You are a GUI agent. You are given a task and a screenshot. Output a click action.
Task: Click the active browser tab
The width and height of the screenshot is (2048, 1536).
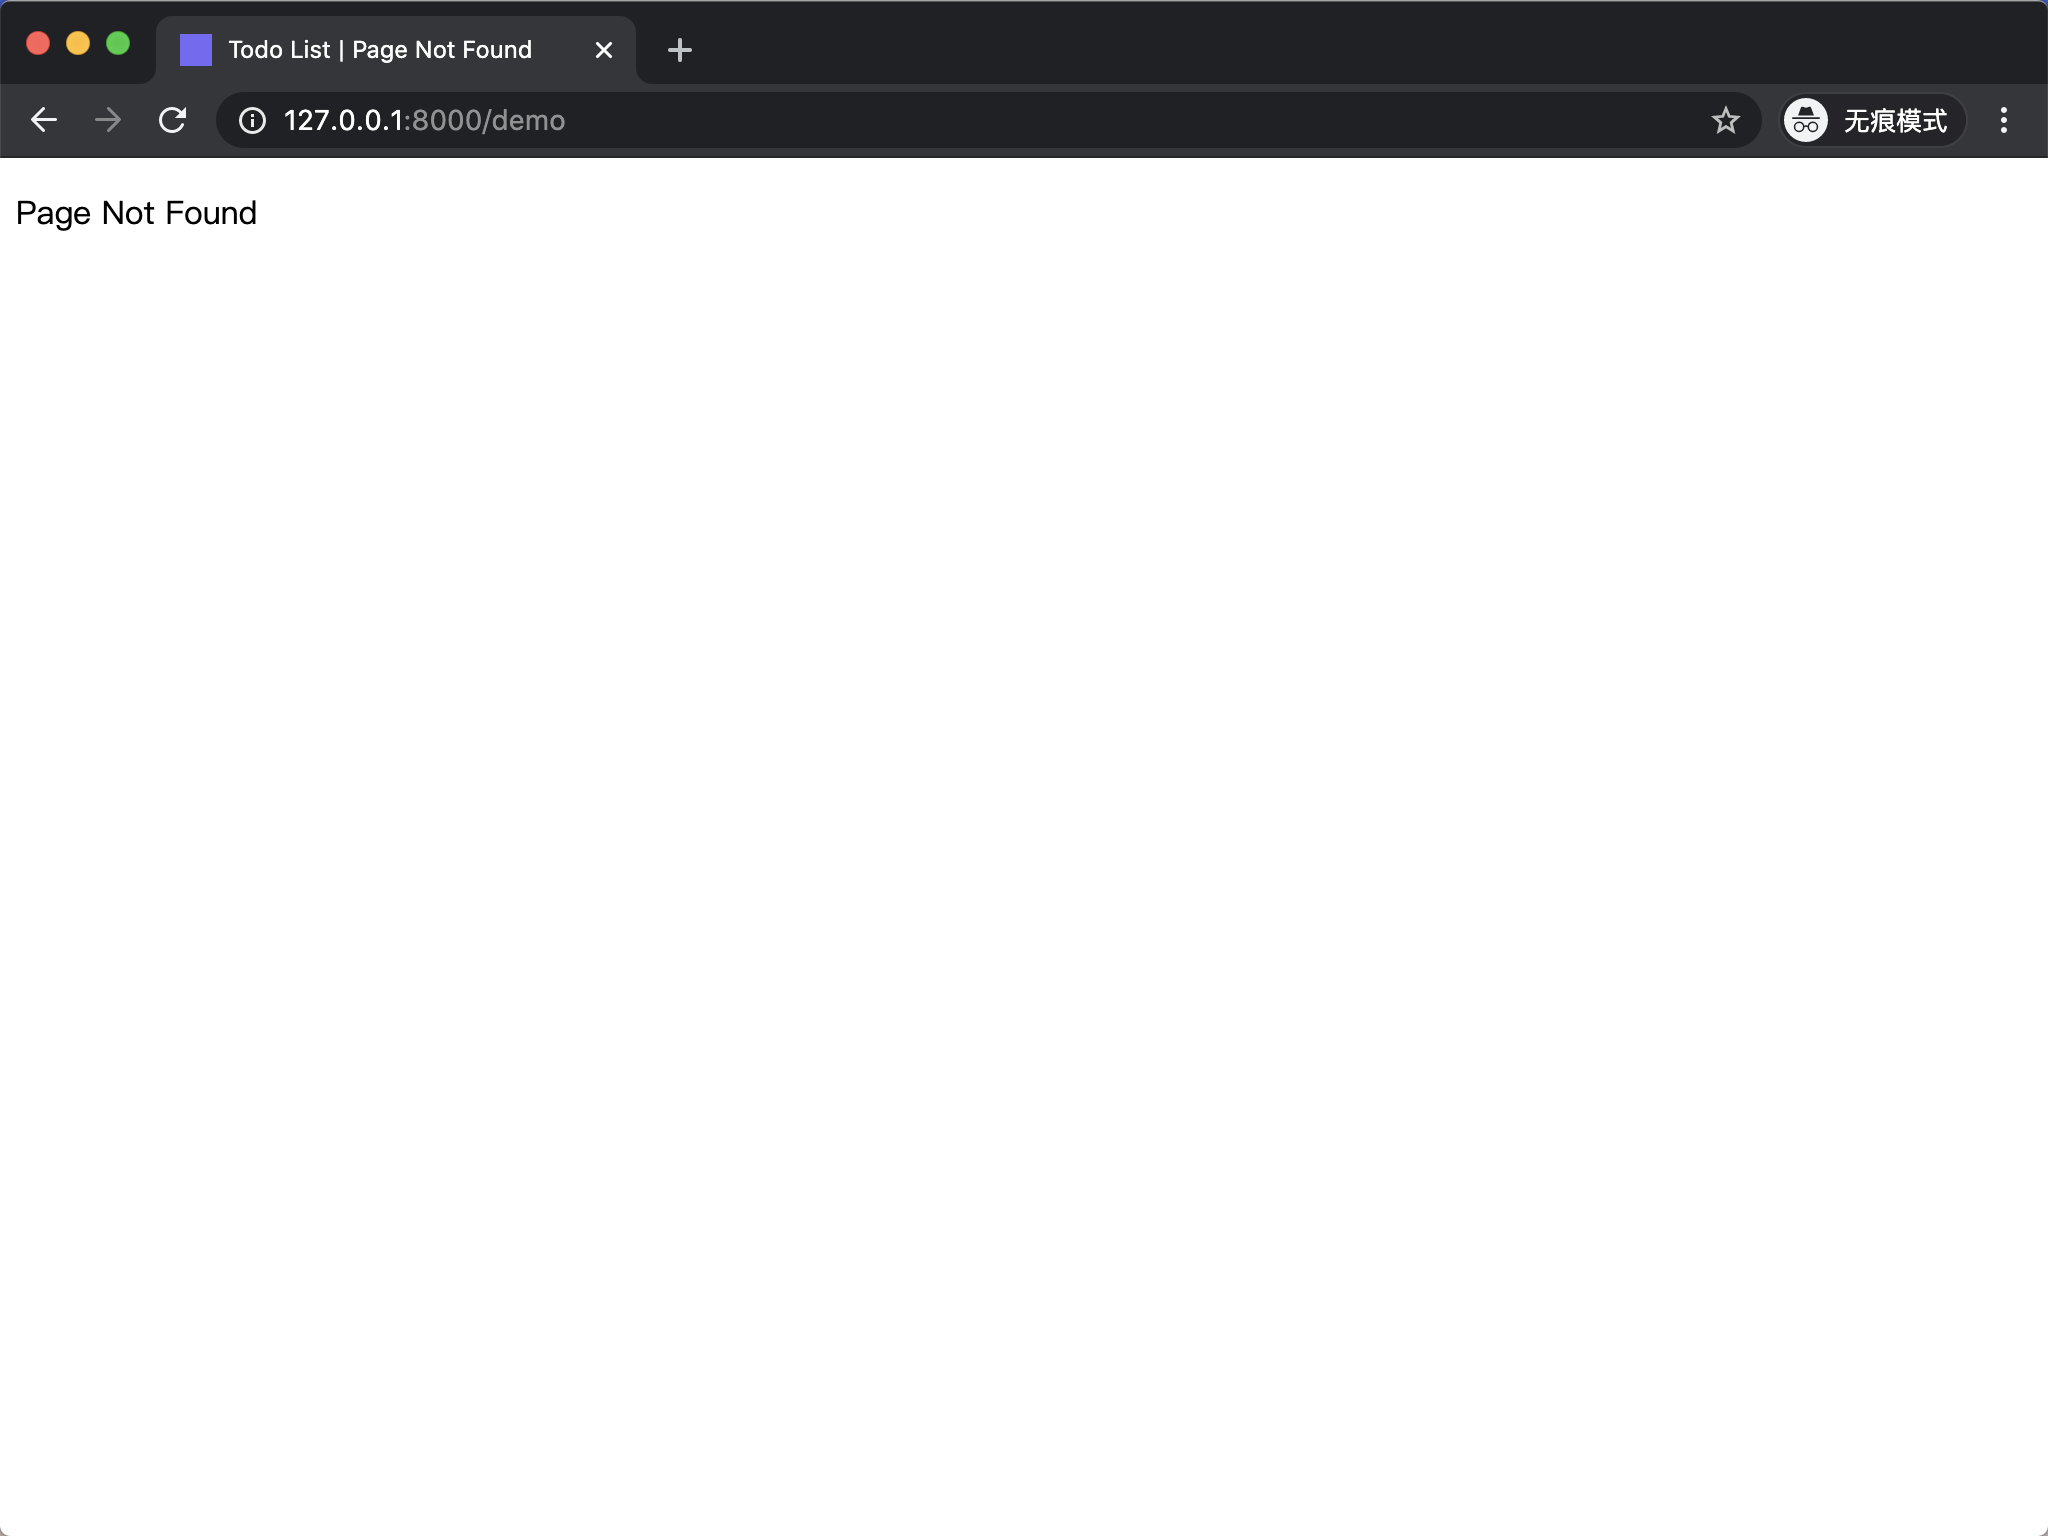tap(395, 47)
